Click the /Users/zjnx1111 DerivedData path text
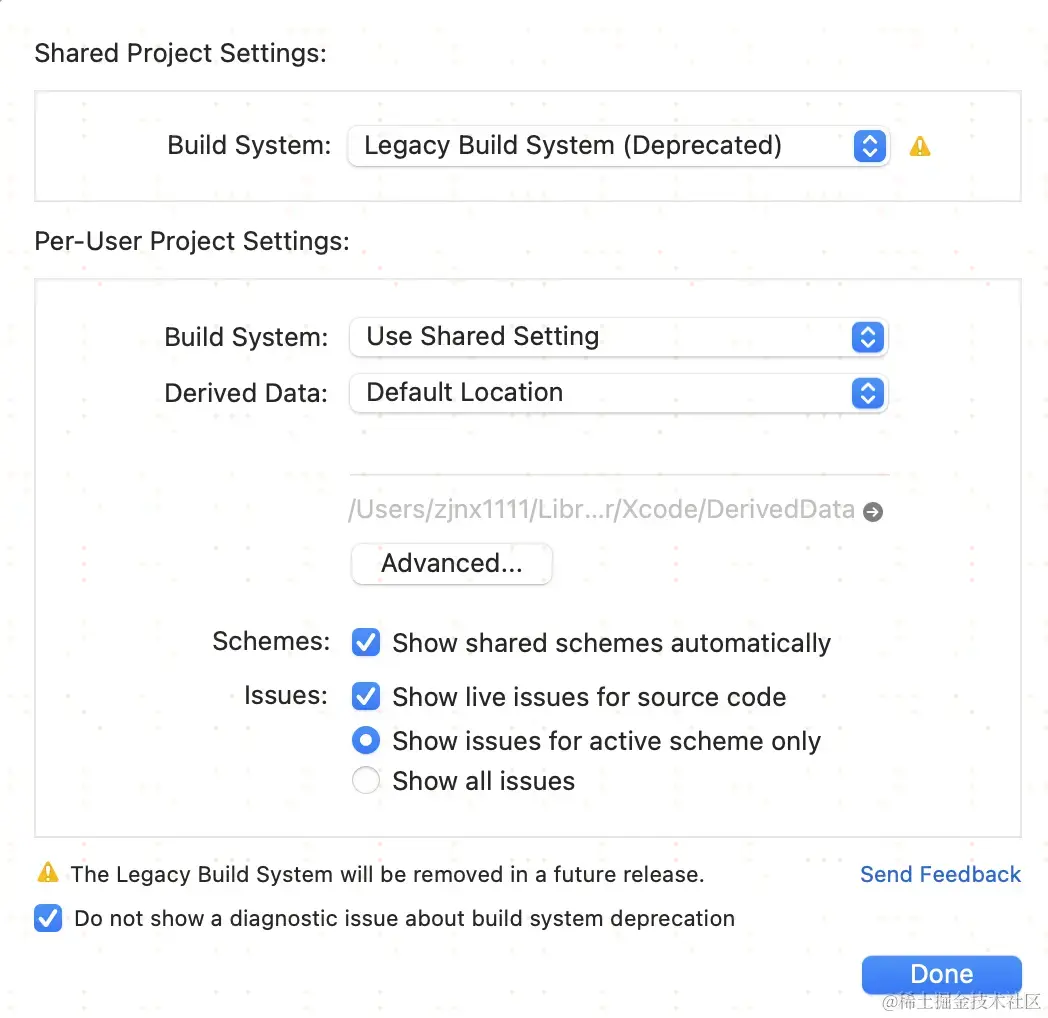 [x=601, y=509]
